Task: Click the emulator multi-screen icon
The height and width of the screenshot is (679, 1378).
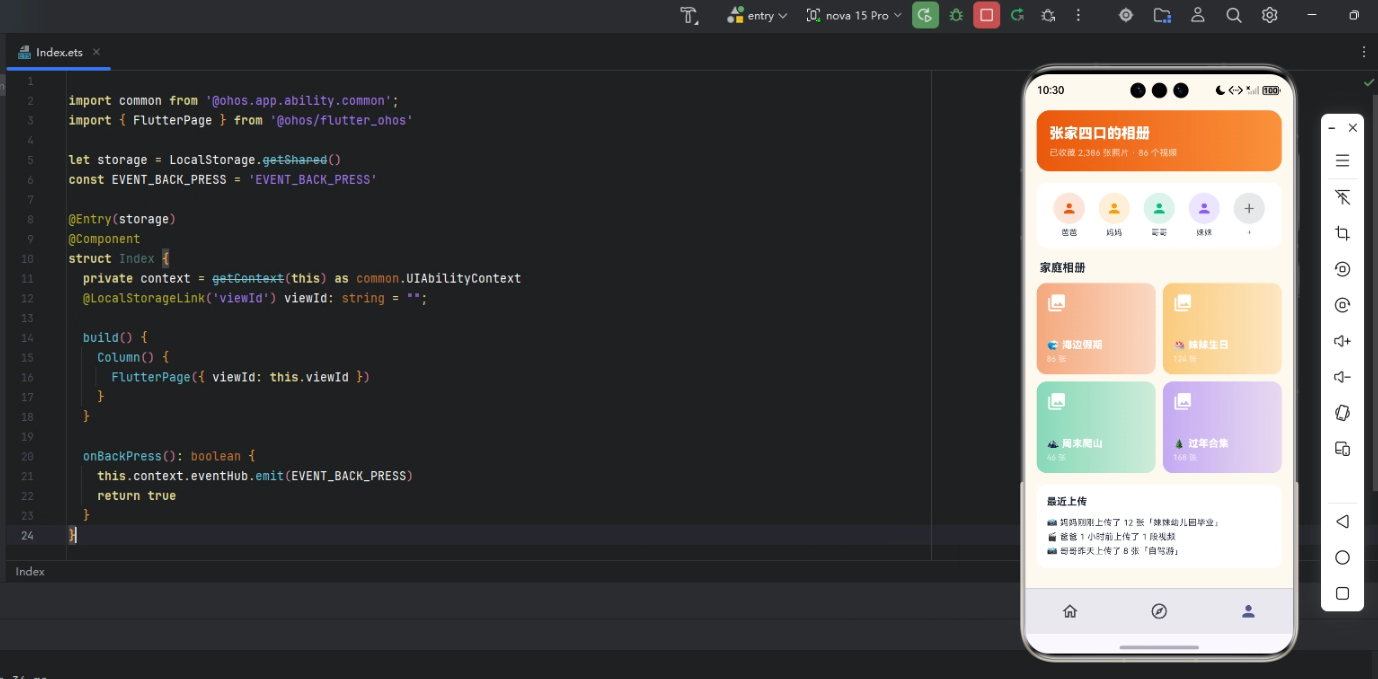Action: point(1343,449)
